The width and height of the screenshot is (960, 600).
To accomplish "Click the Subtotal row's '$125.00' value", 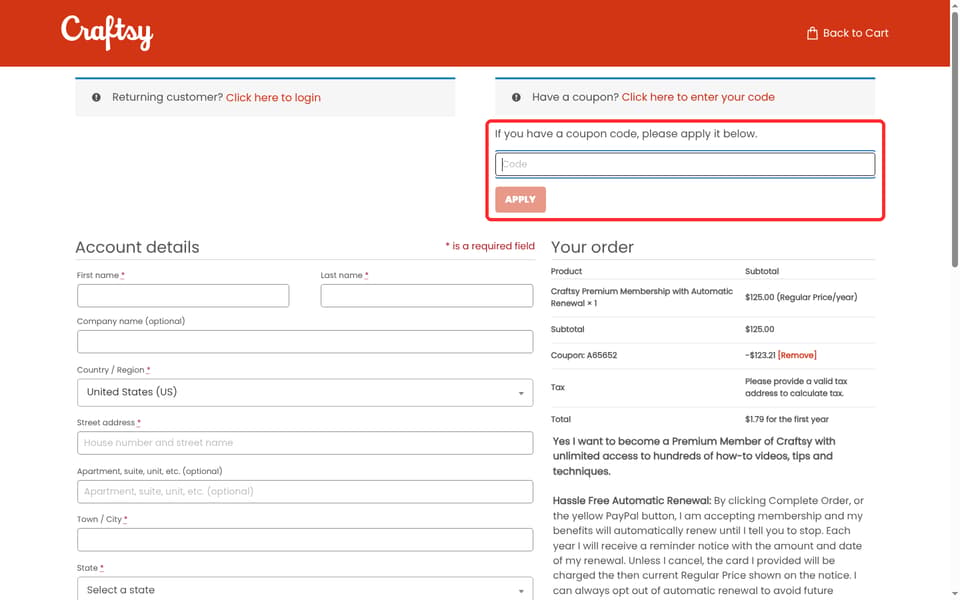I will click(x=759, y=329).
